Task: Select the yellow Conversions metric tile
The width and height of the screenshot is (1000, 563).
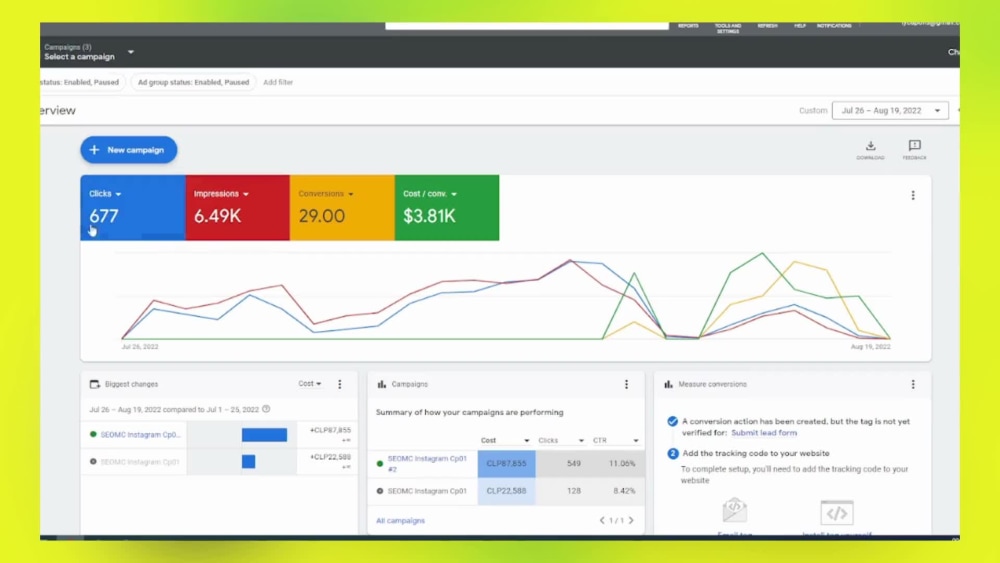Action: coord(342,208)
